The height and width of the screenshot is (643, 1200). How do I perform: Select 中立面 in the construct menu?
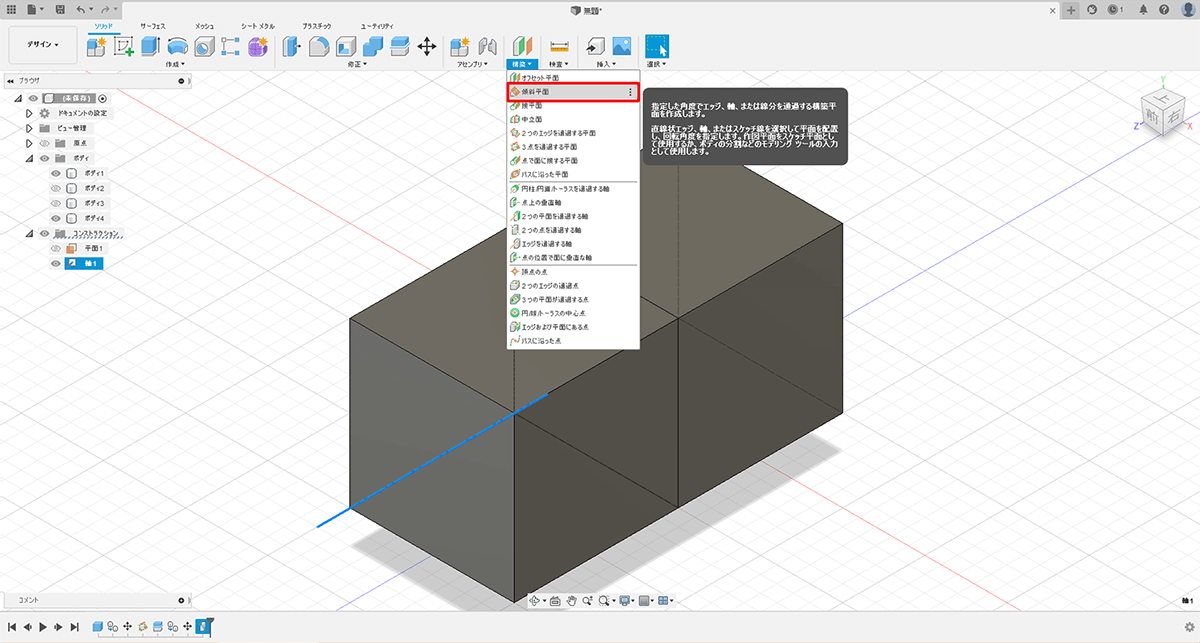click(532, 118)
